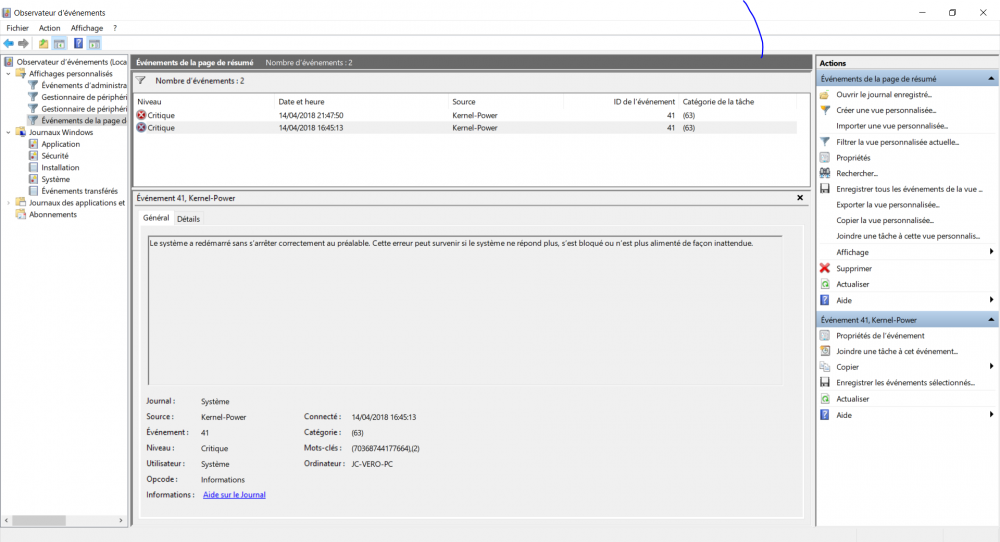Click the Back arrow in the toolbar
This screenshot has width=1000, height=542.
tap(9, 44)
